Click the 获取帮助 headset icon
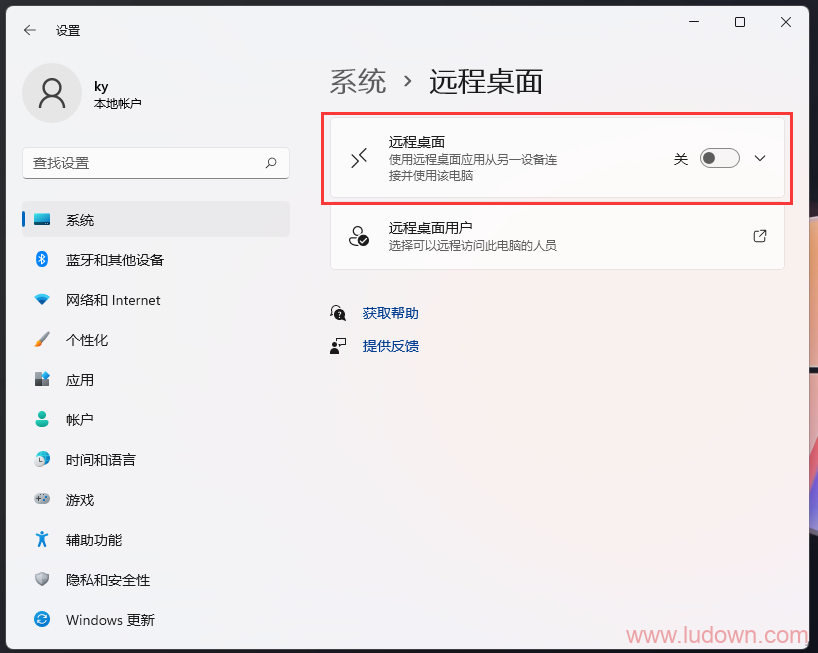Viewport: 818px width, 653px height. point(338,313)
